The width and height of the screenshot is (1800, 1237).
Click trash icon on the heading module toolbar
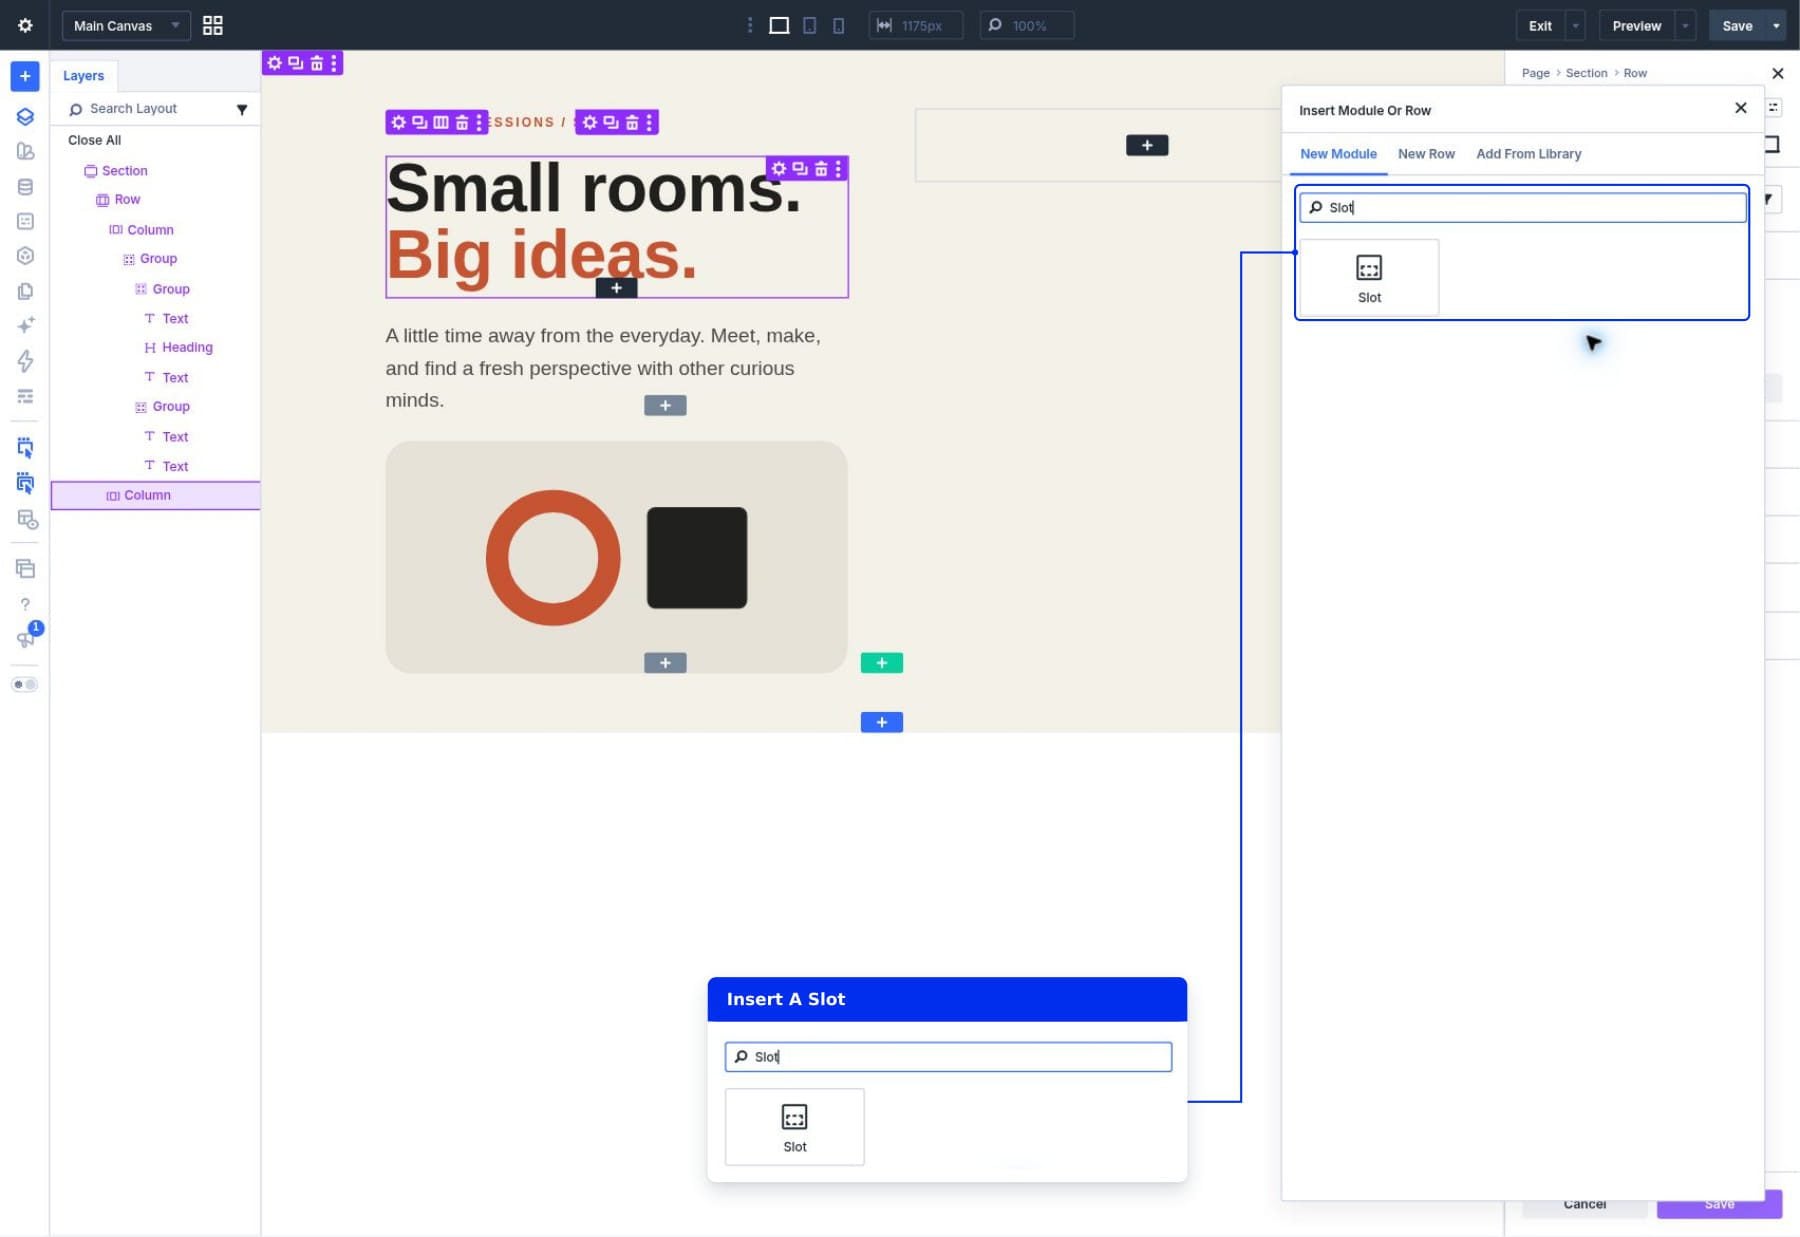[x=821, y=169]
